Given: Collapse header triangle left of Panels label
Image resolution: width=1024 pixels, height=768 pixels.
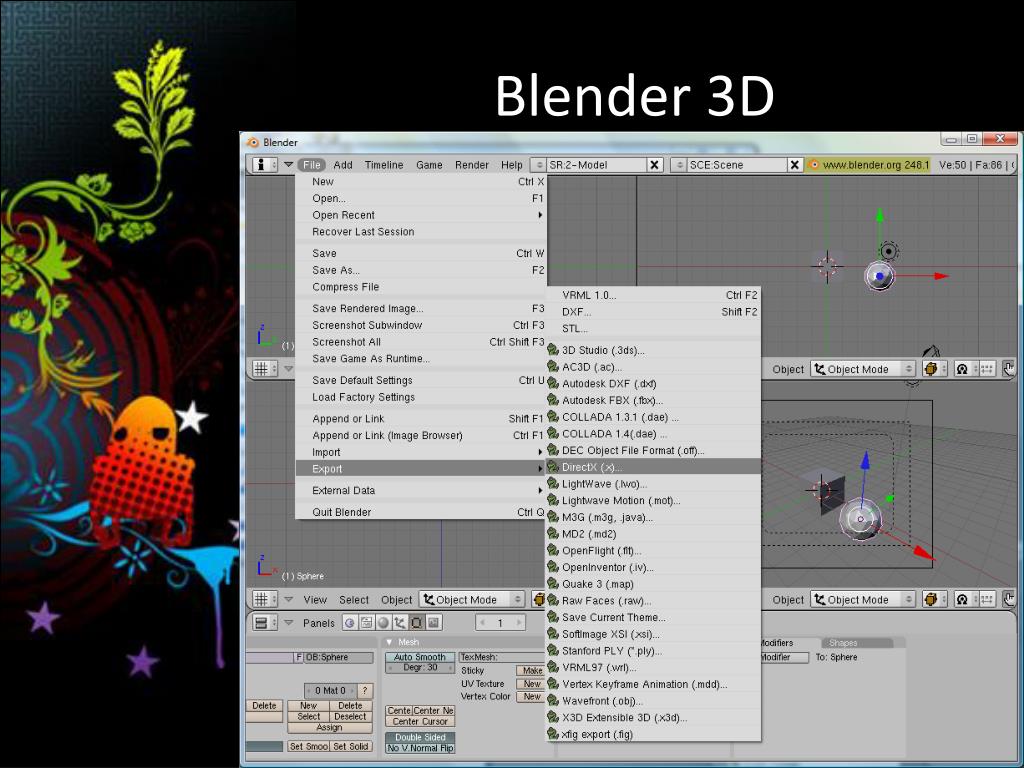Looking at the screenshot, I should pos(288,622).
